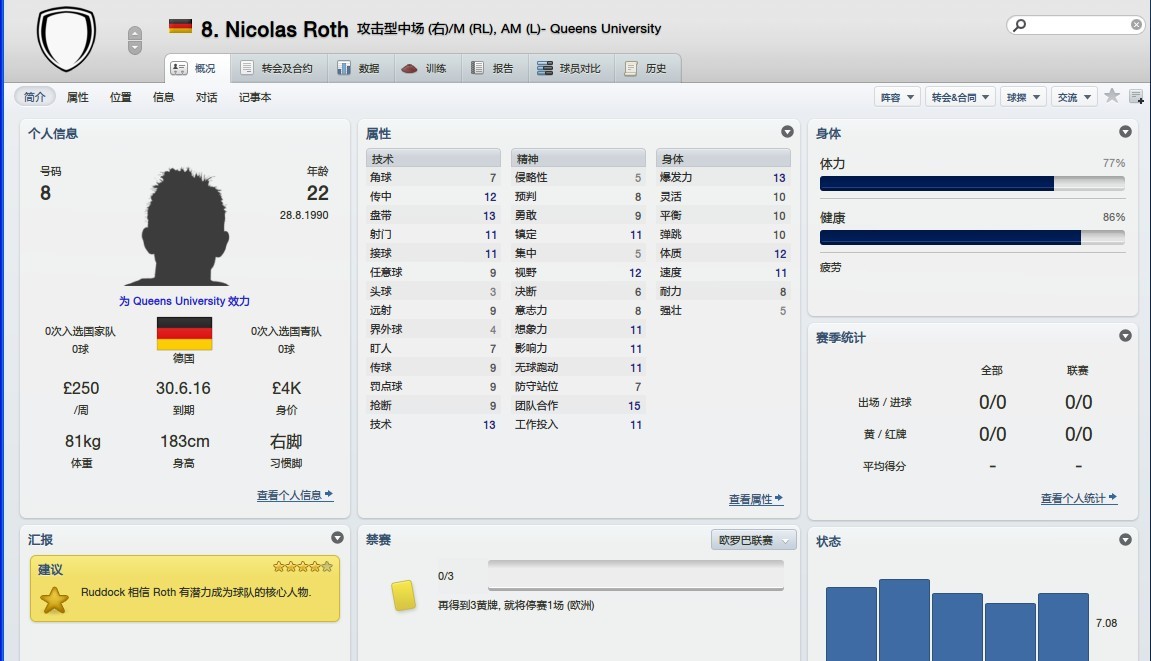Click the 身体 attribute column header
This screenshot has height=661, width=1151.
point(723,159)
